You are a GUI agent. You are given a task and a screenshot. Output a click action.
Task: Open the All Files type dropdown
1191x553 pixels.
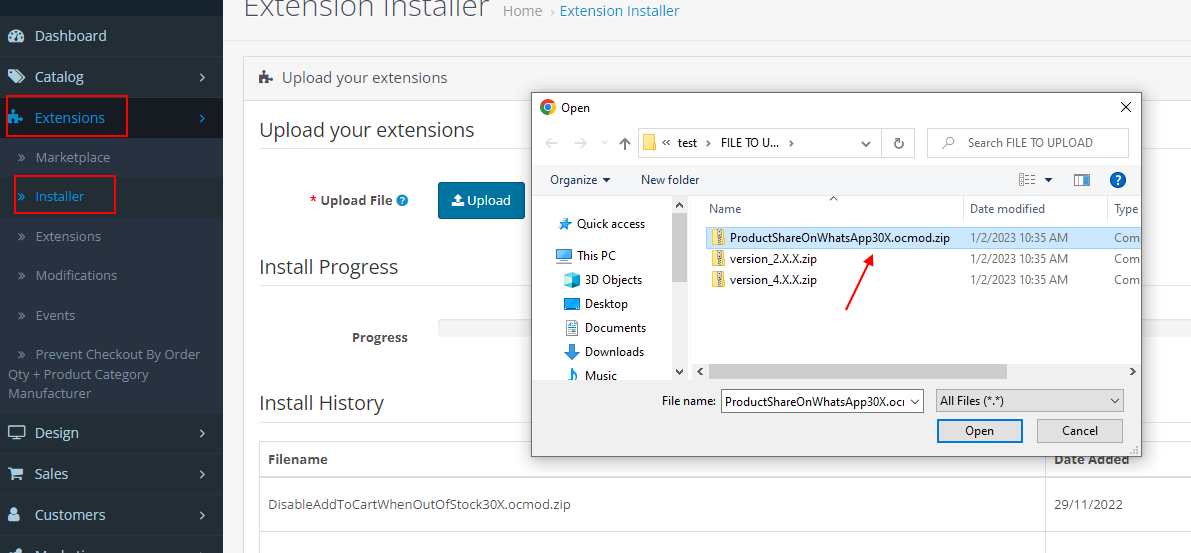point(1030,401)
